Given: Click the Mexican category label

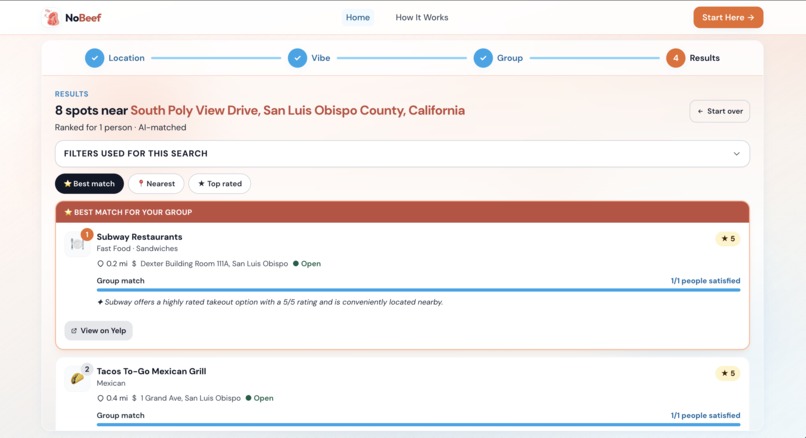Looking at the screenshot, I should [x=111, y=383].
